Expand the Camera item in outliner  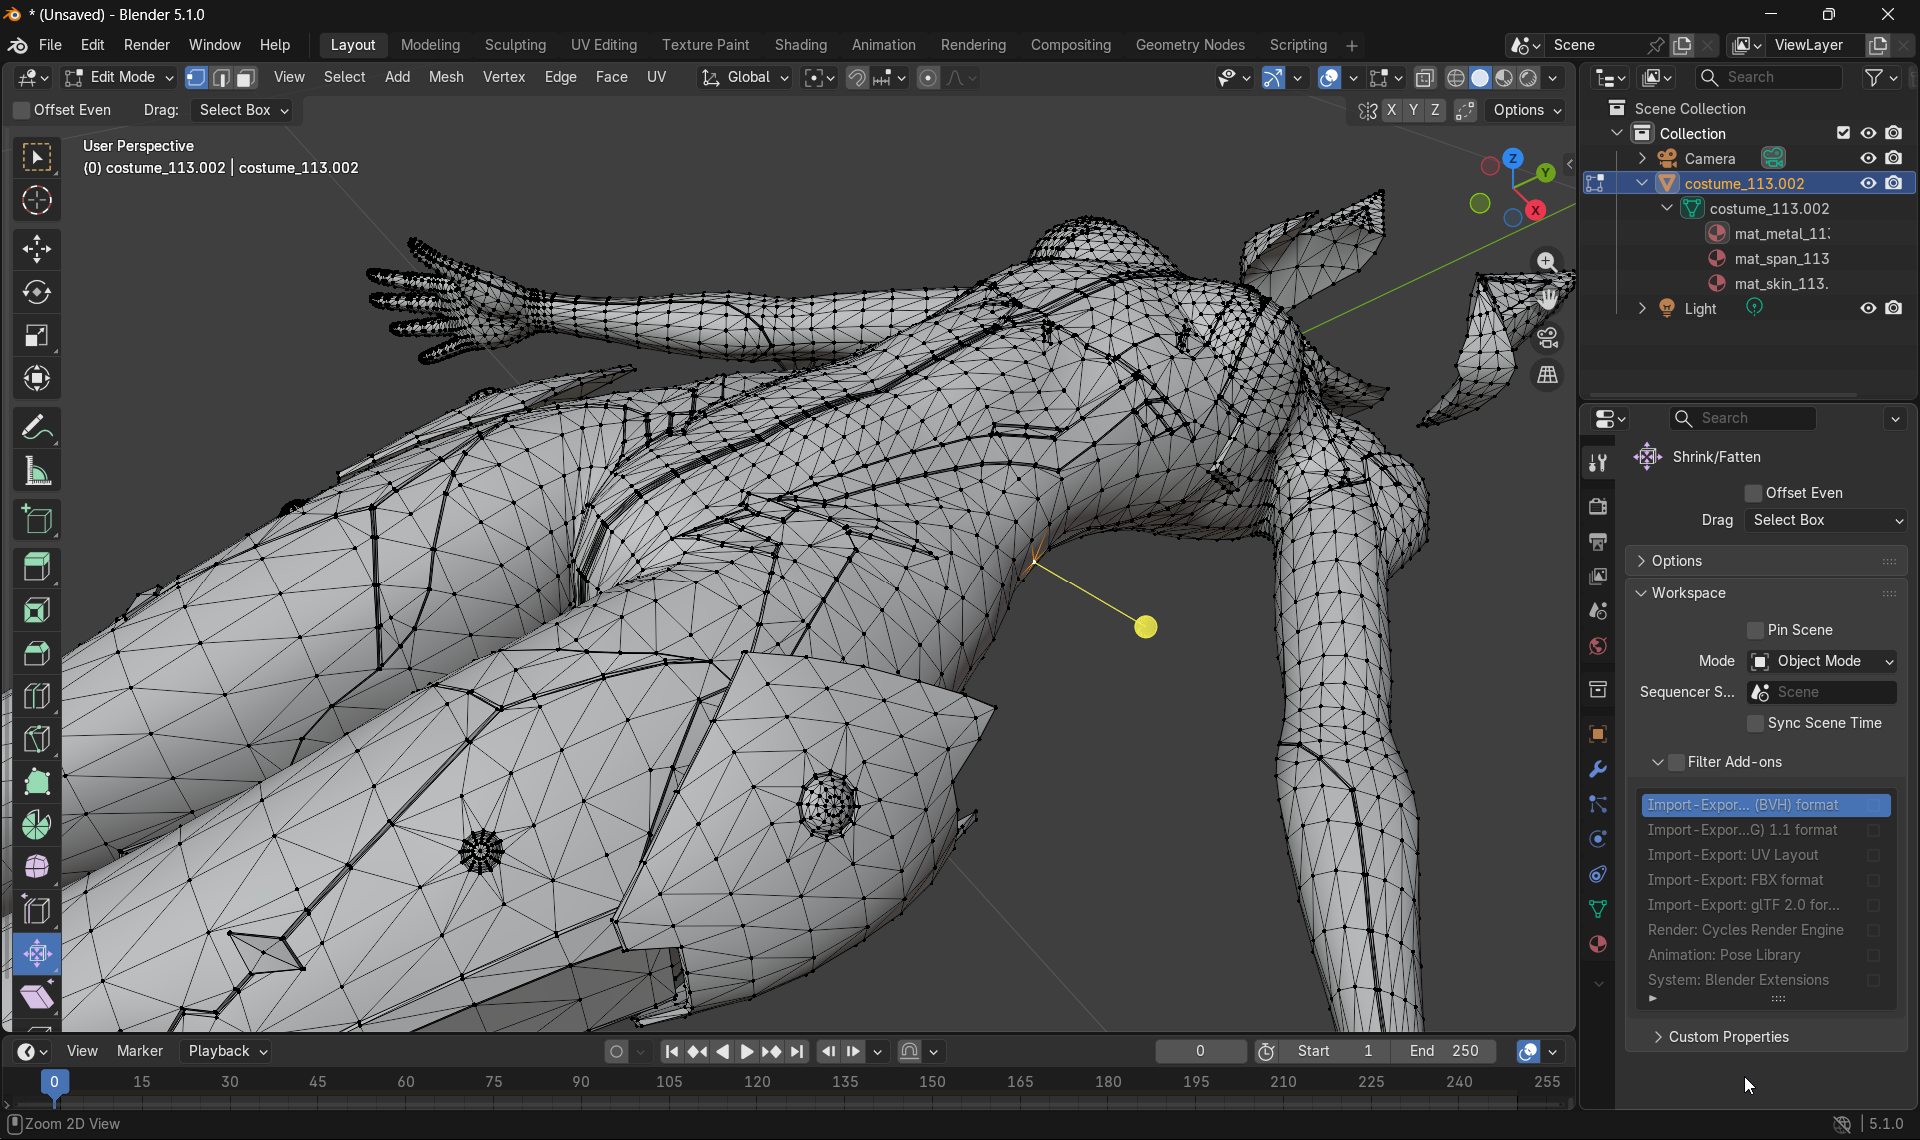(1642, 158)
